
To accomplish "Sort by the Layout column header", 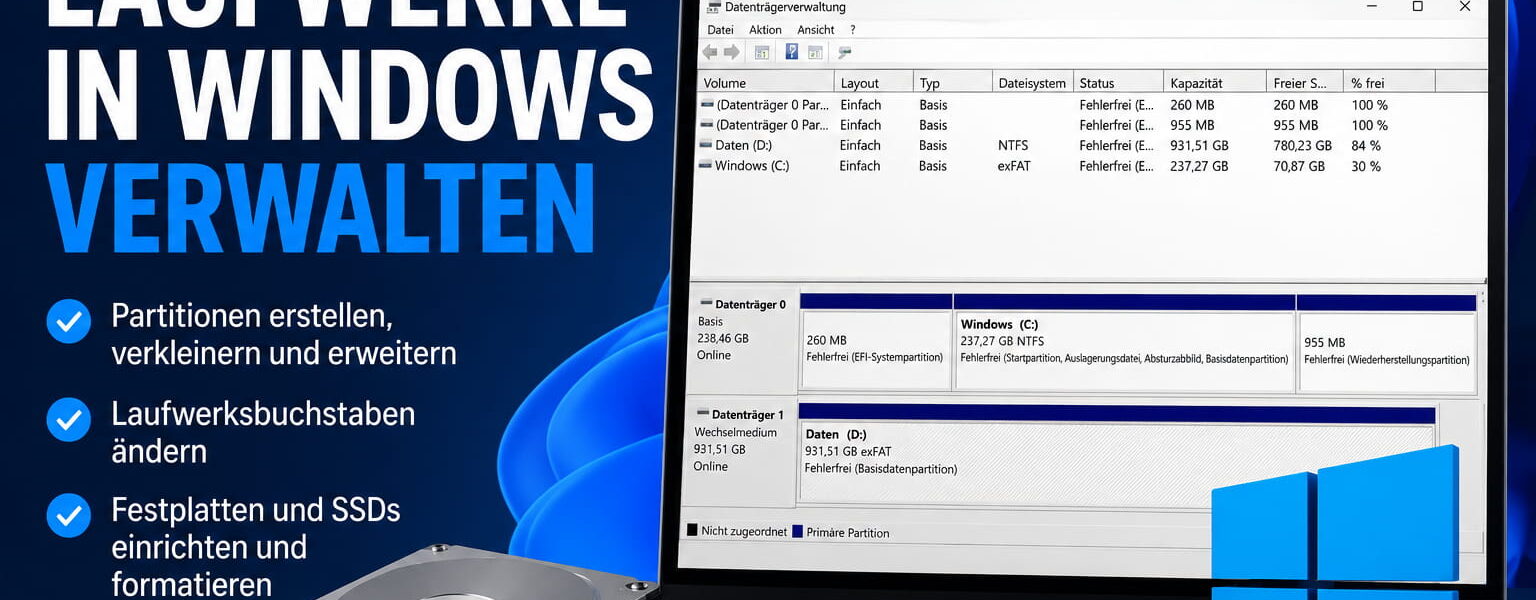I will tap(874, 83).
